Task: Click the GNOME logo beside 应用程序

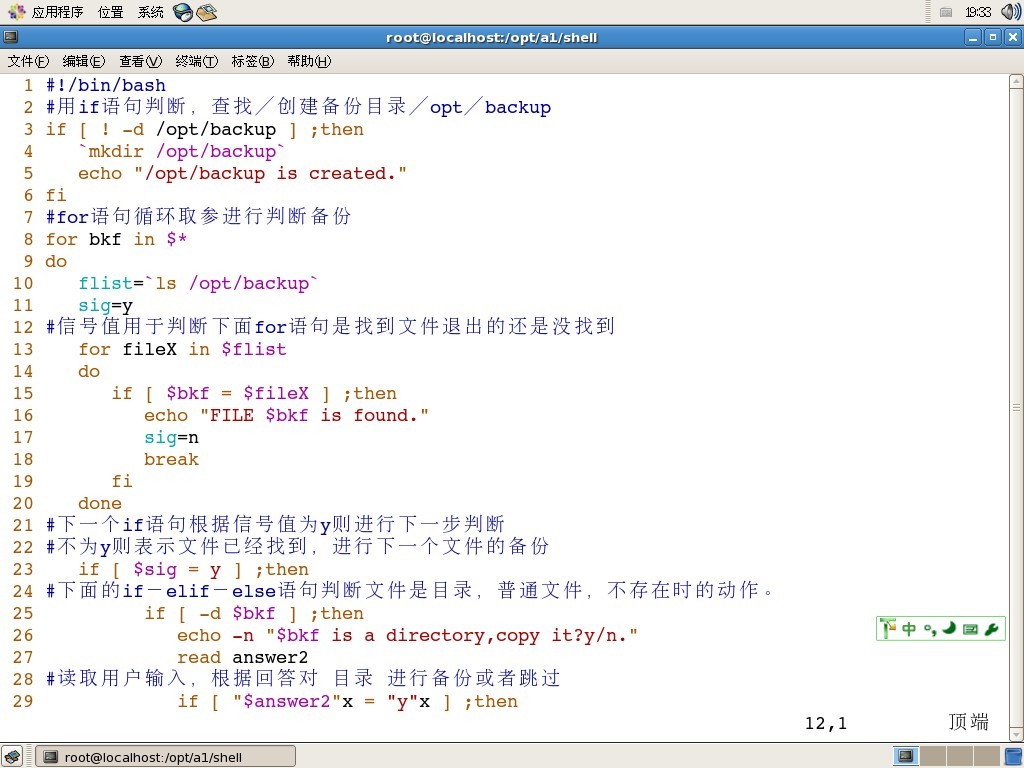Action: coord(16,12)
